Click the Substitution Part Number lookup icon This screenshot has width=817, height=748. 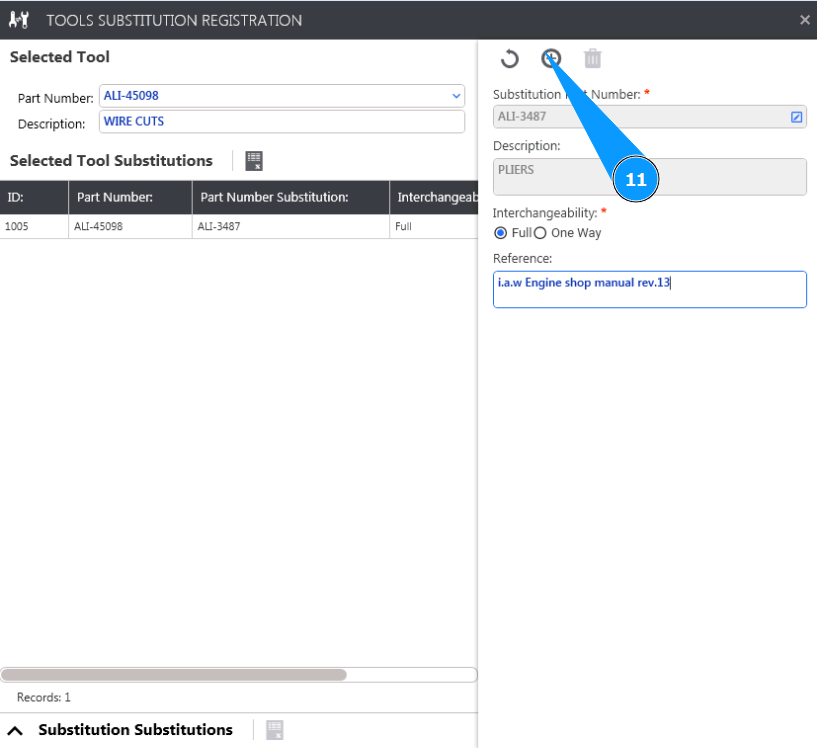(796, 117)
